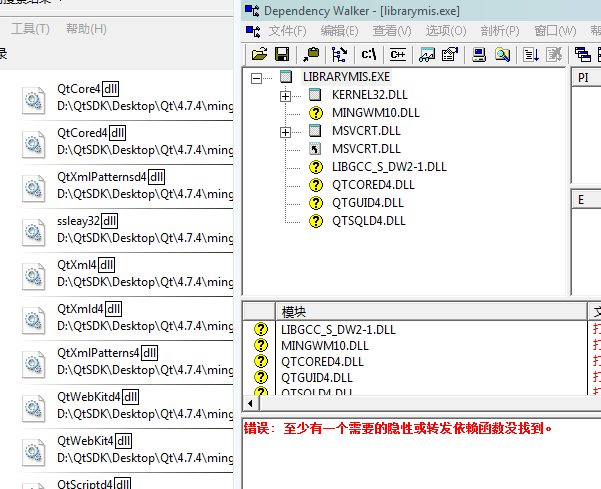
Task: Select QTSQLD4.DLL in the dependency tree
Action: point(369,221)
